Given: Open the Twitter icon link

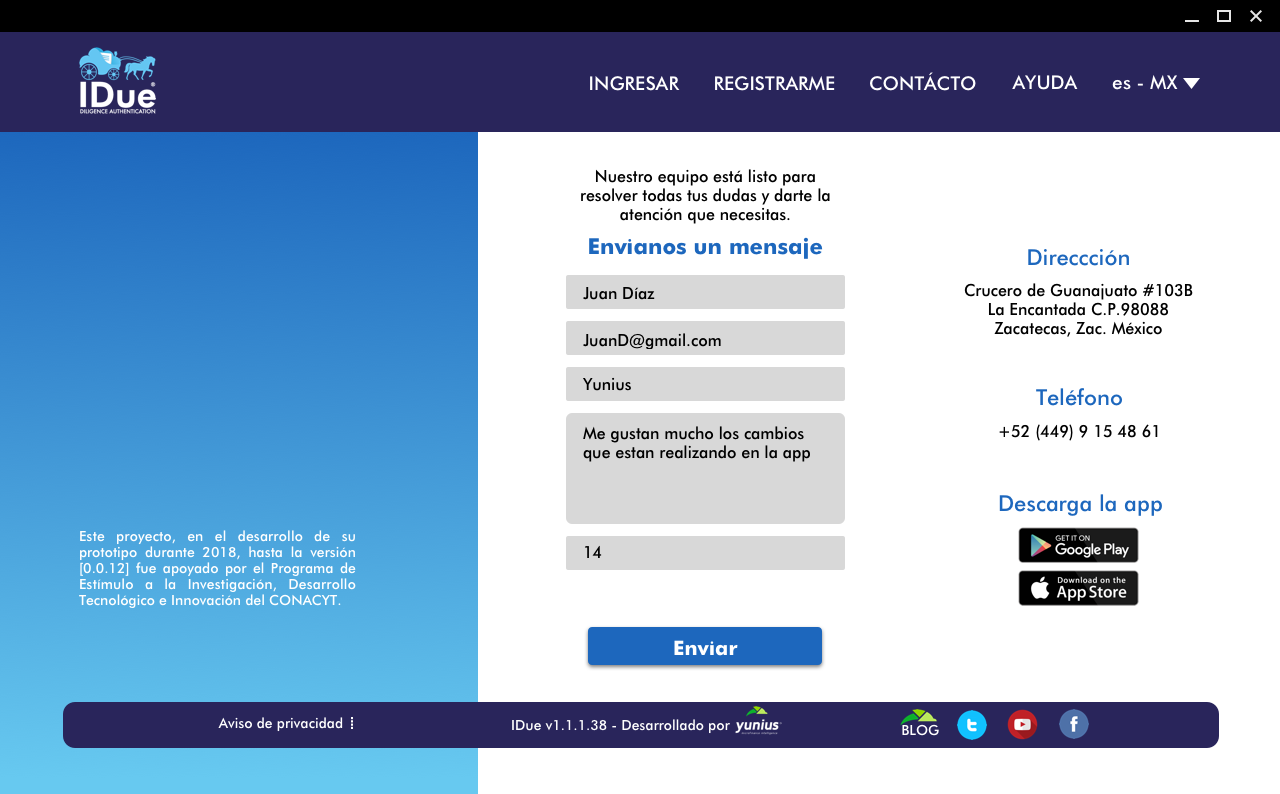Looking at the screenshot, I should (971, 725).
